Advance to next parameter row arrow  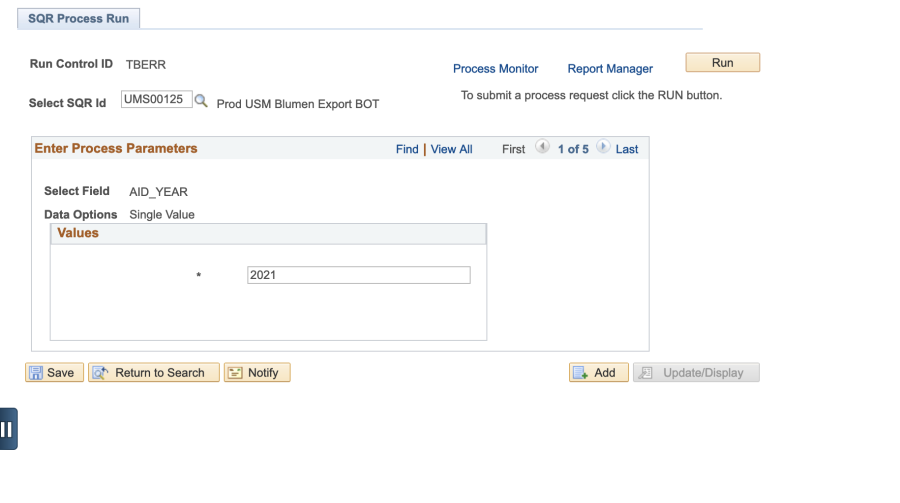[x=603, y=147]
